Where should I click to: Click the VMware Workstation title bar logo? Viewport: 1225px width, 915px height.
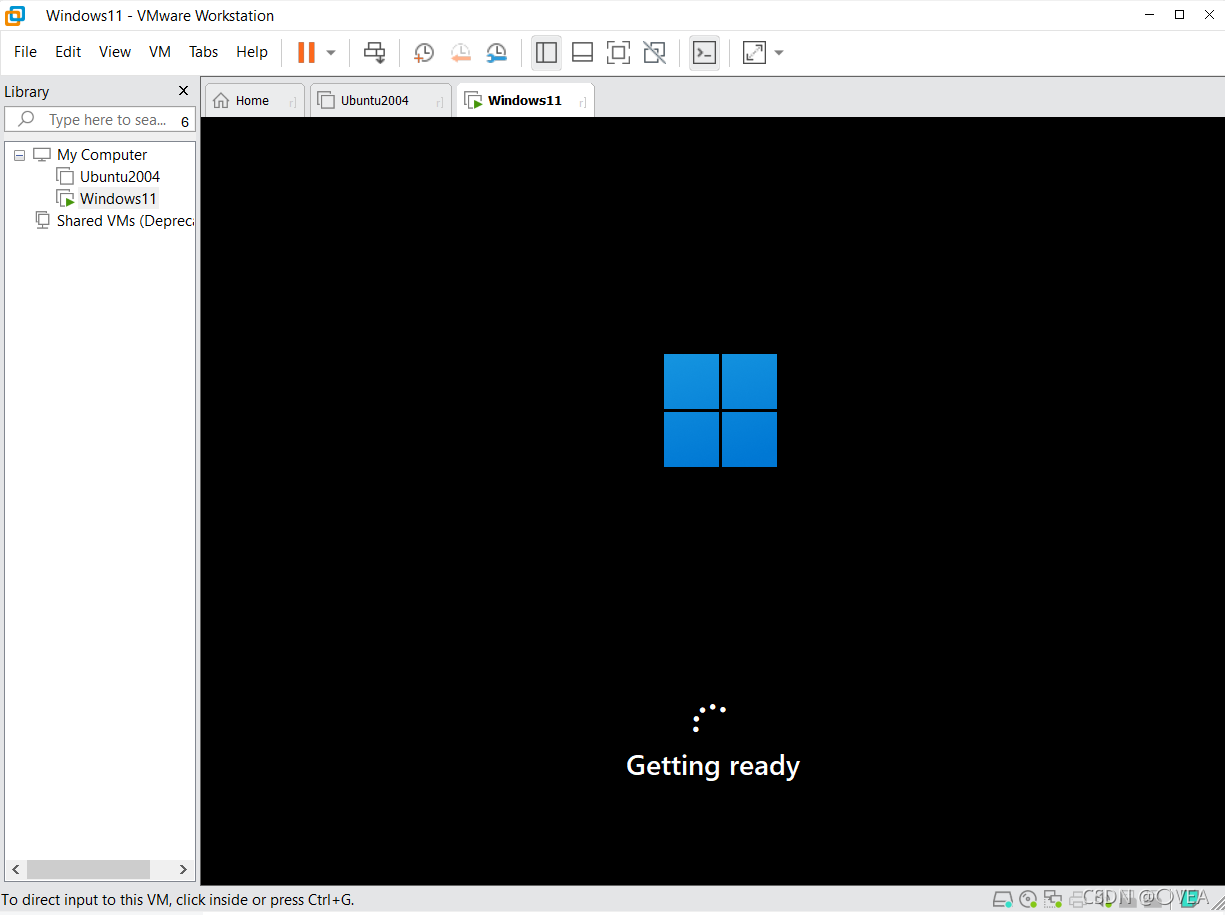point(15,15)
